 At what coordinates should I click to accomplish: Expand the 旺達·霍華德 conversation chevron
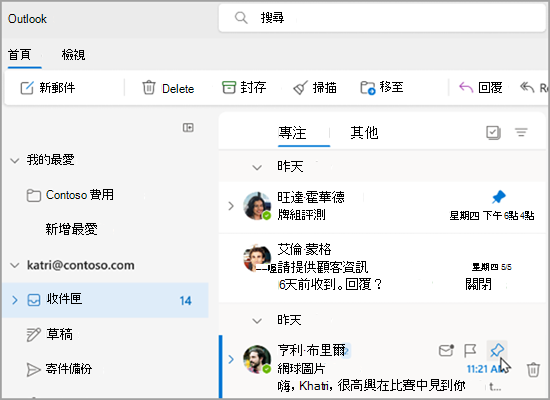[x=231, y=206]
